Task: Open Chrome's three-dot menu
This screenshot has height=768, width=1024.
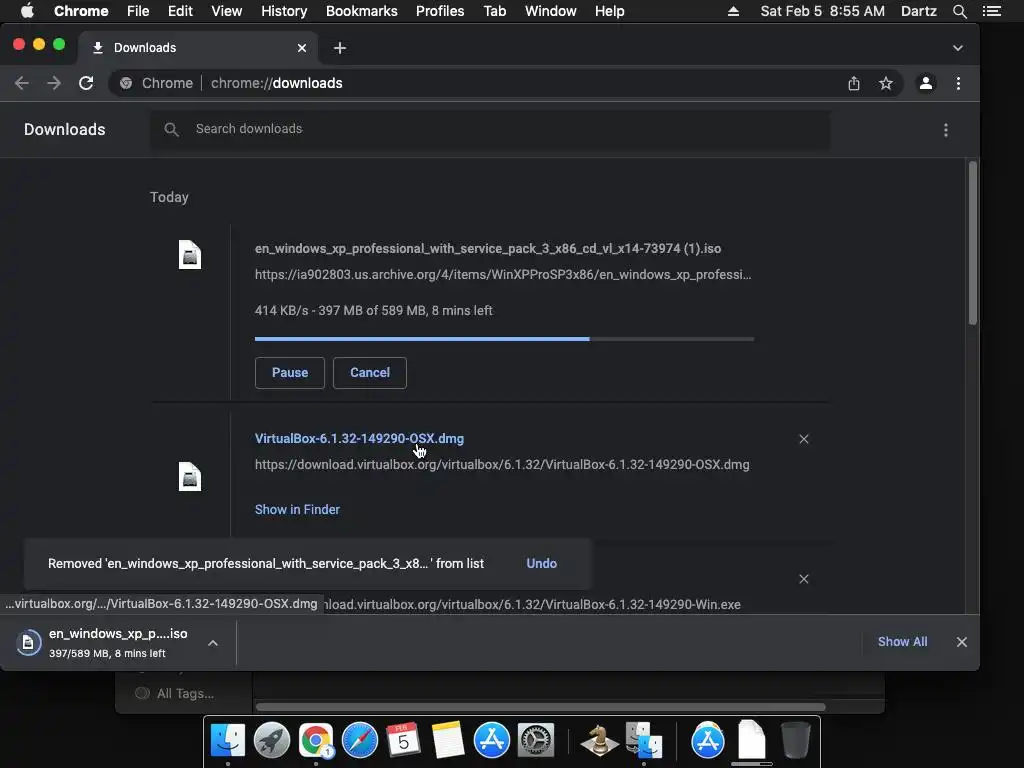Action: 958,83
